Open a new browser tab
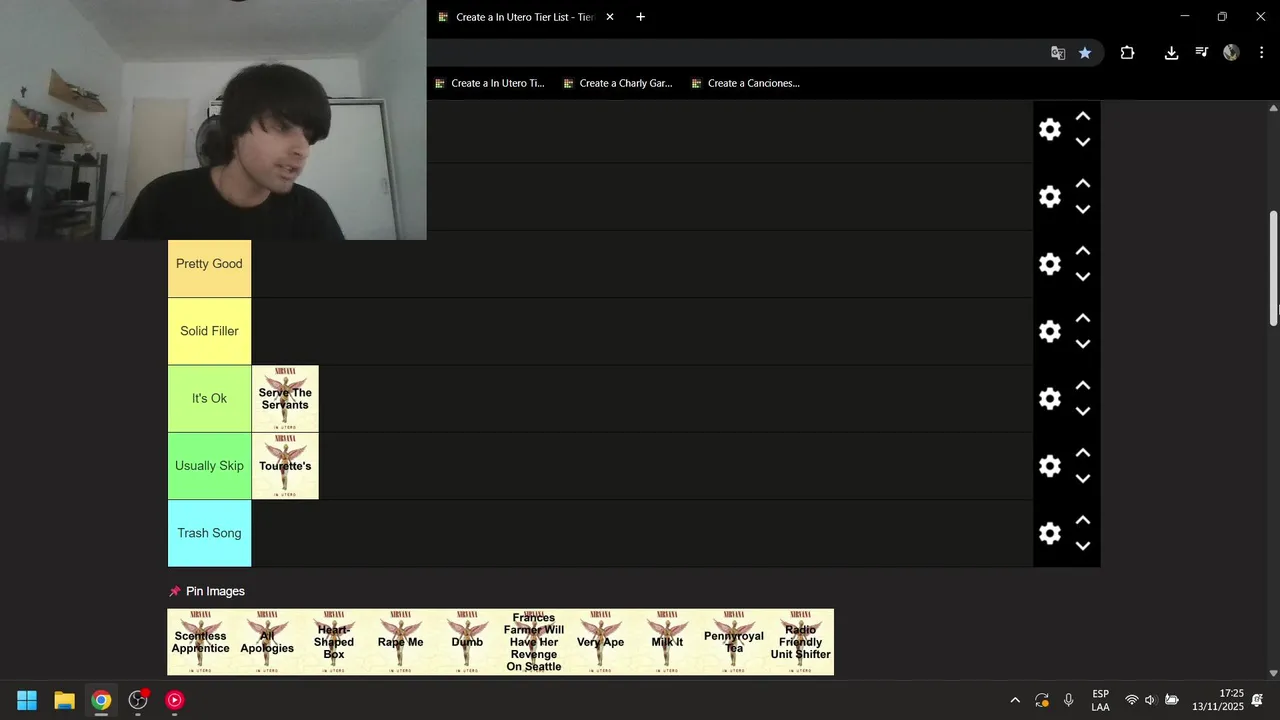1280x720 pixels. click(640, 17)
